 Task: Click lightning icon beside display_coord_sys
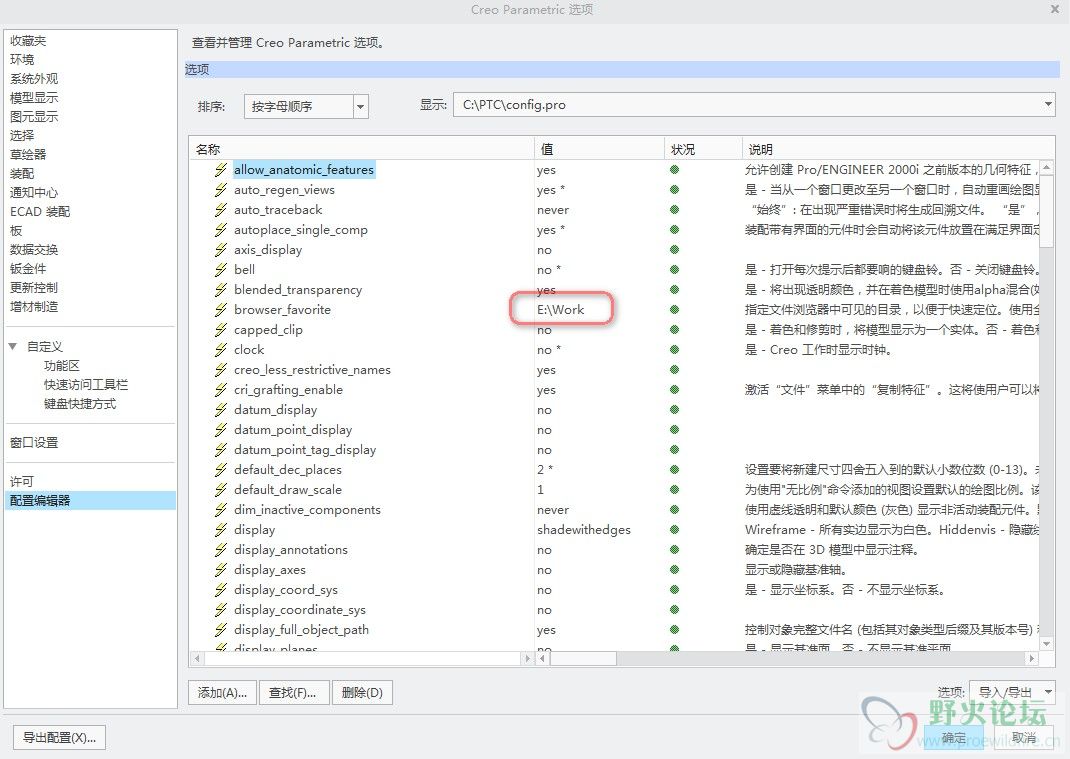(x=220, y=590)
